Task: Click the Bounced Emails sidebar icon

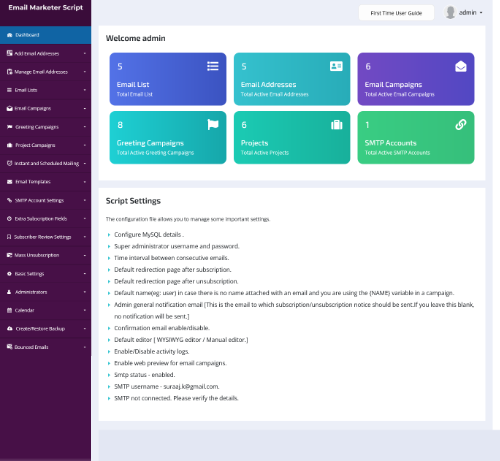Action: pyautogui.click(x=10, y=347)
